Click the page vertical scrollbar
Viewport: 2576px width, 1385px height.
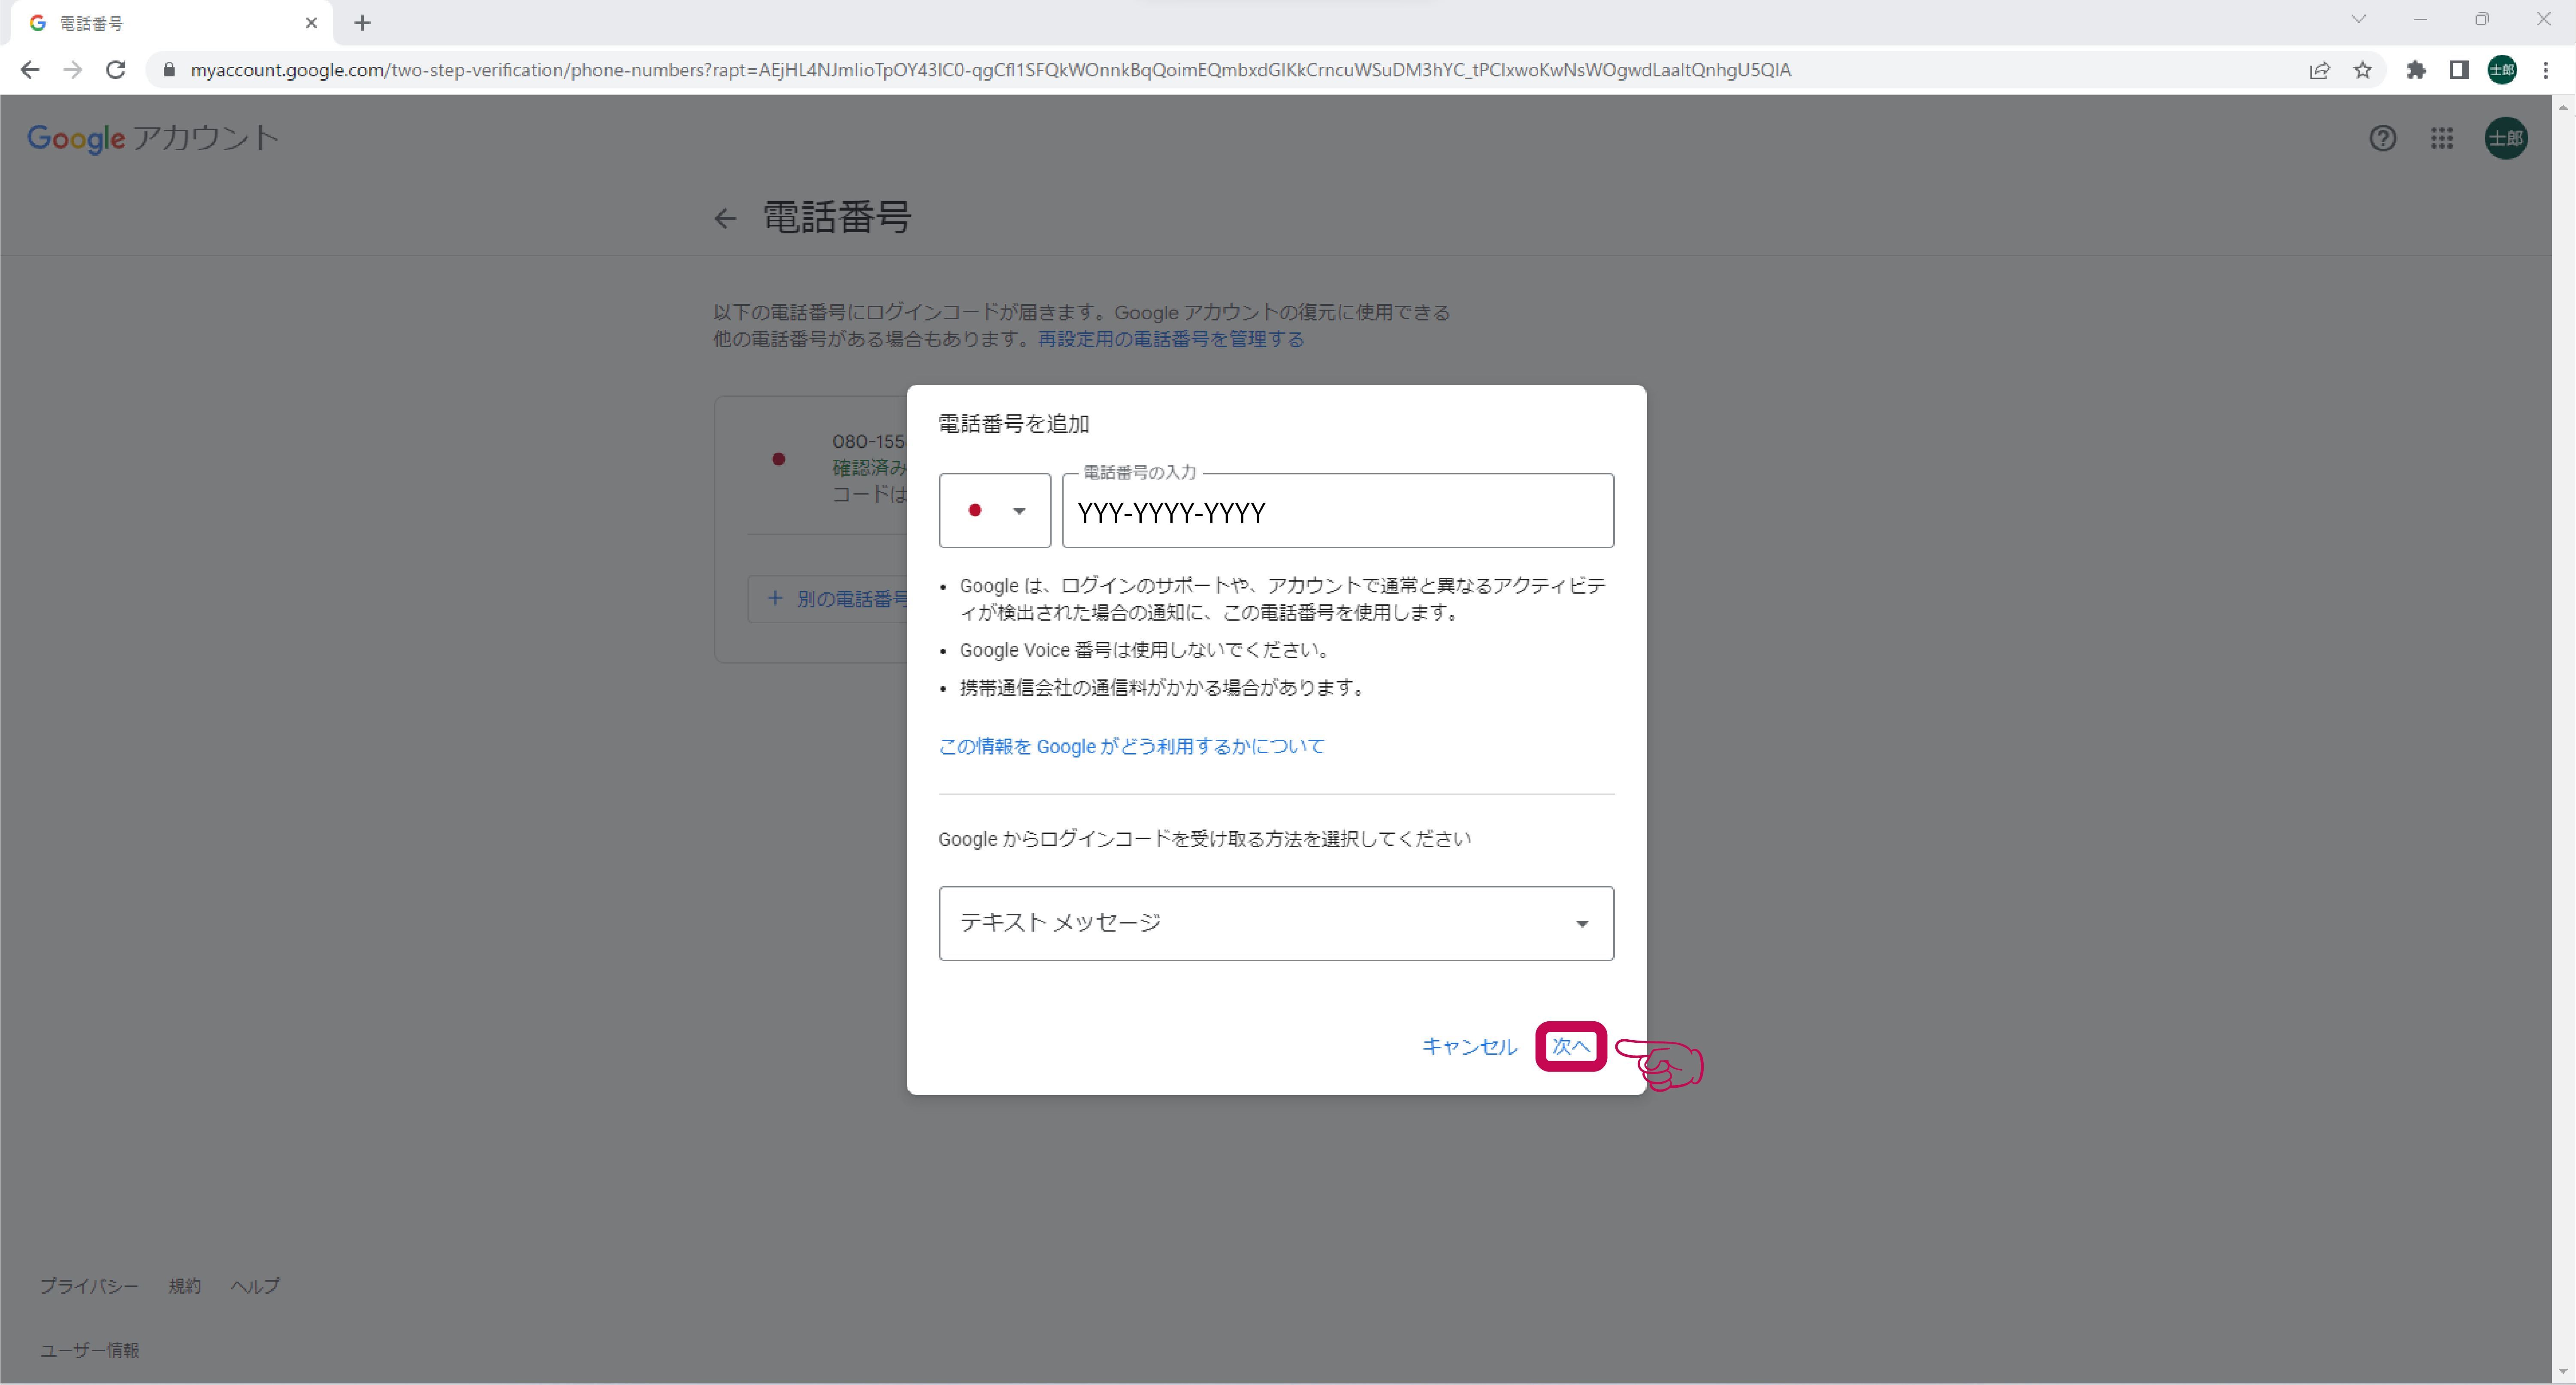2563,739
